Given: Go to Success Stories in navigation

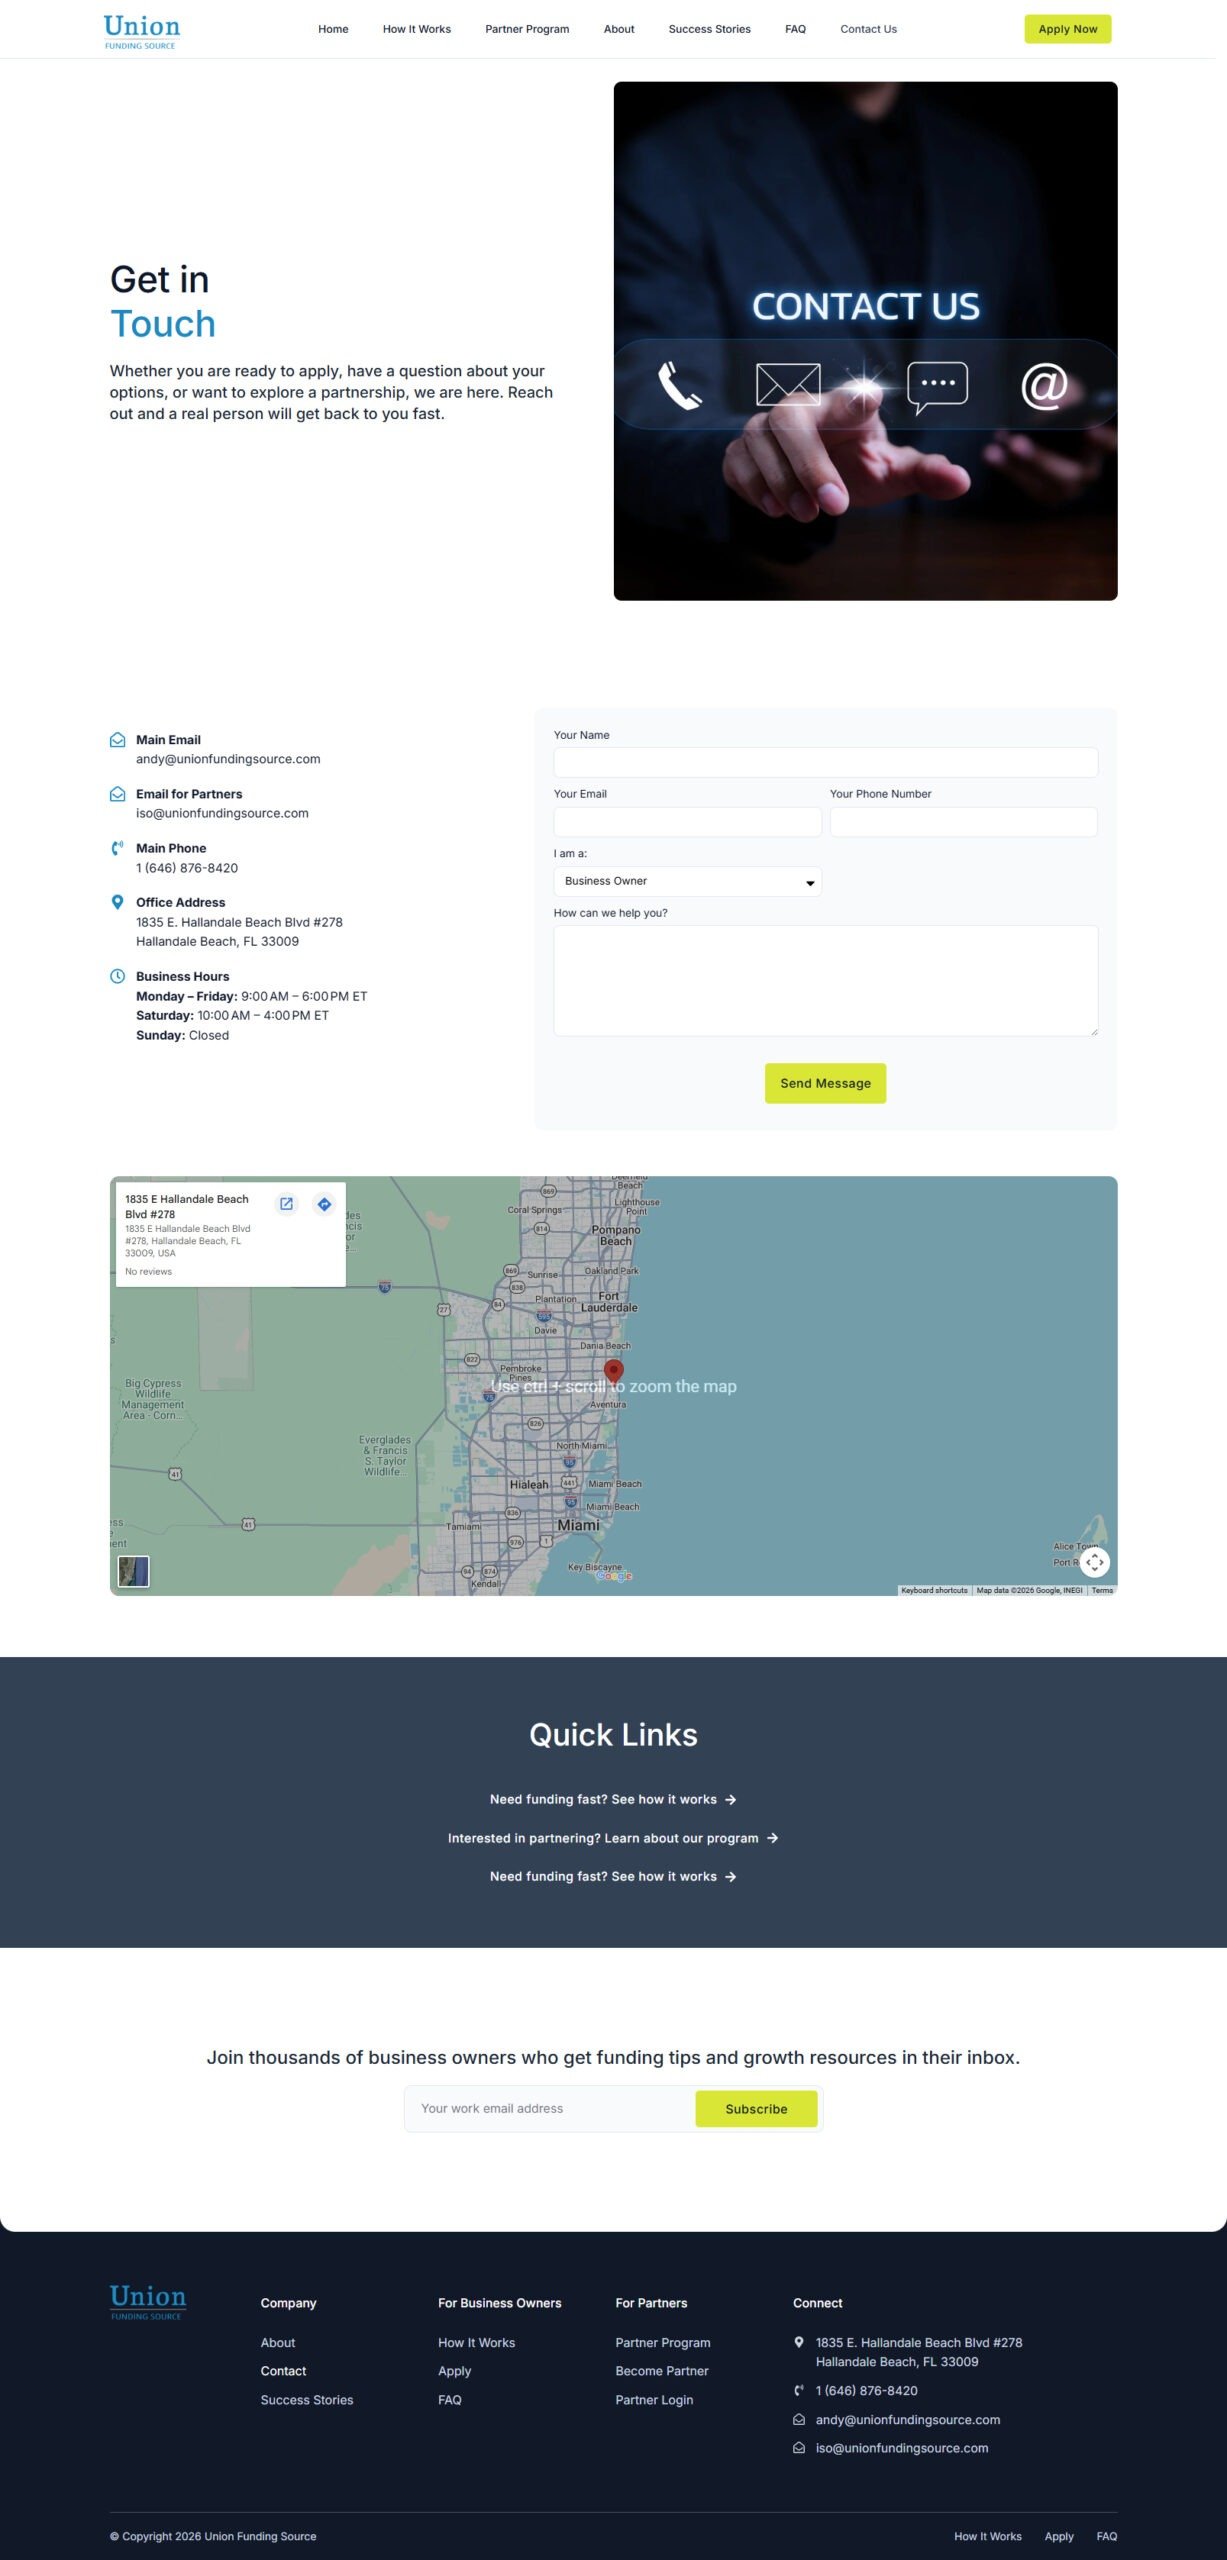Looking at the screenshot, I should tap(709, 29).
